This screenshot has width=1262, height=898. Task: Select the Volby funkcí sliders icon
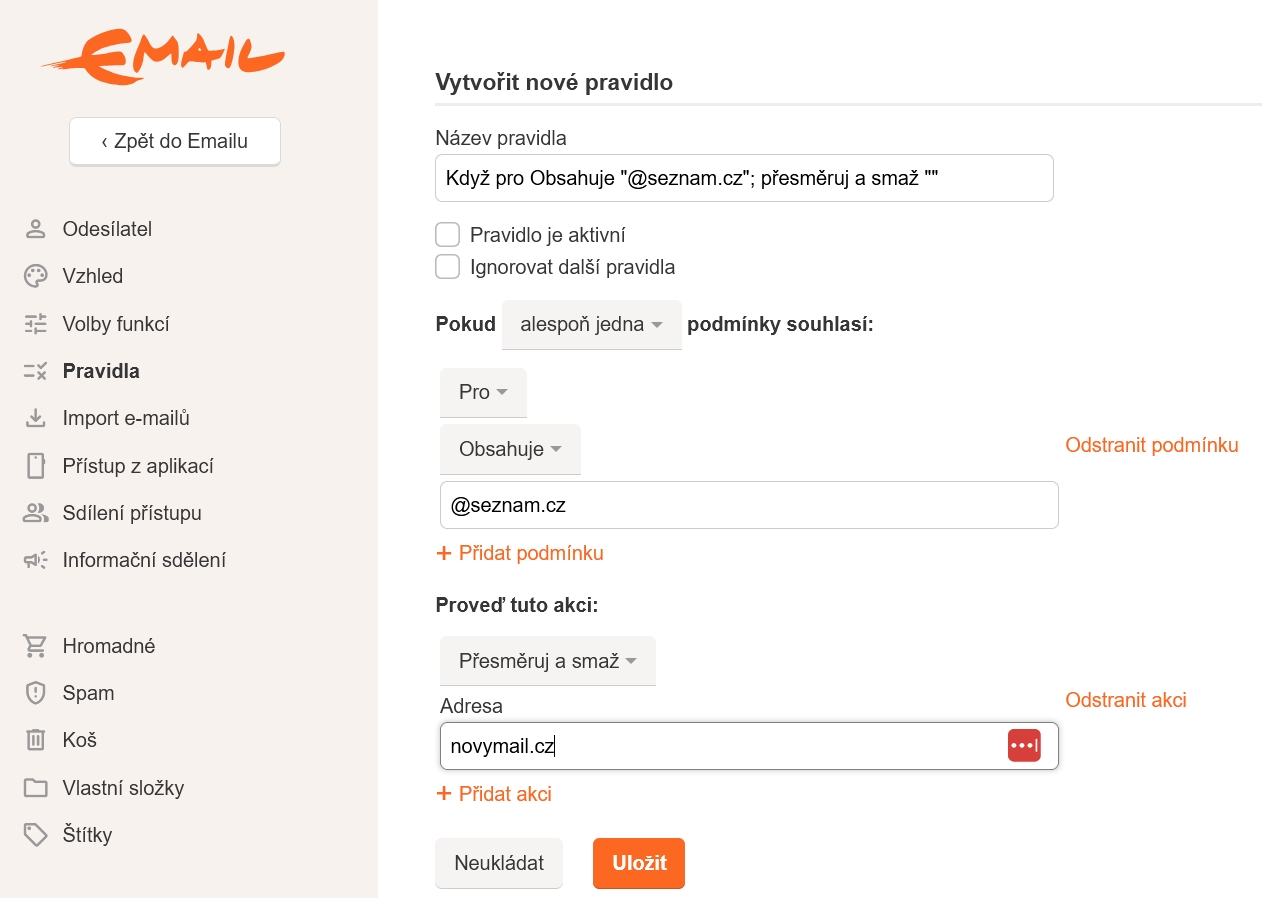pyautogui.click(x=36, y=324)
